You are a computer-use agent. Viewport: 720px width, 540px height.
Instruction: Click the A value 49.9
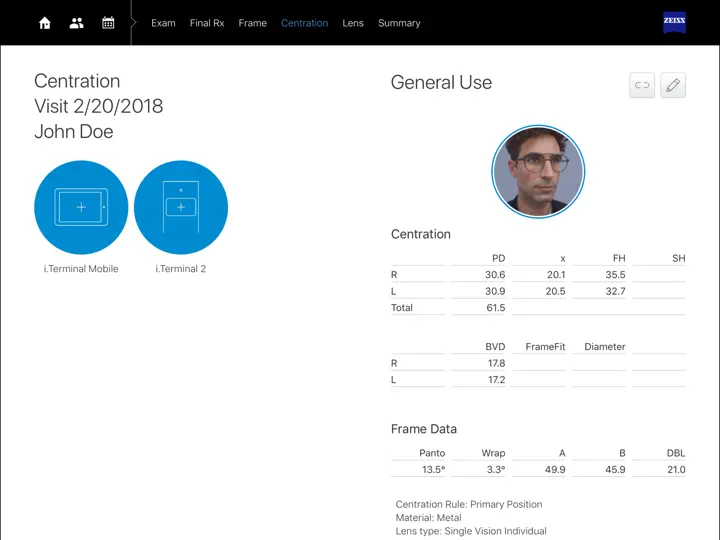coord(555,470)
